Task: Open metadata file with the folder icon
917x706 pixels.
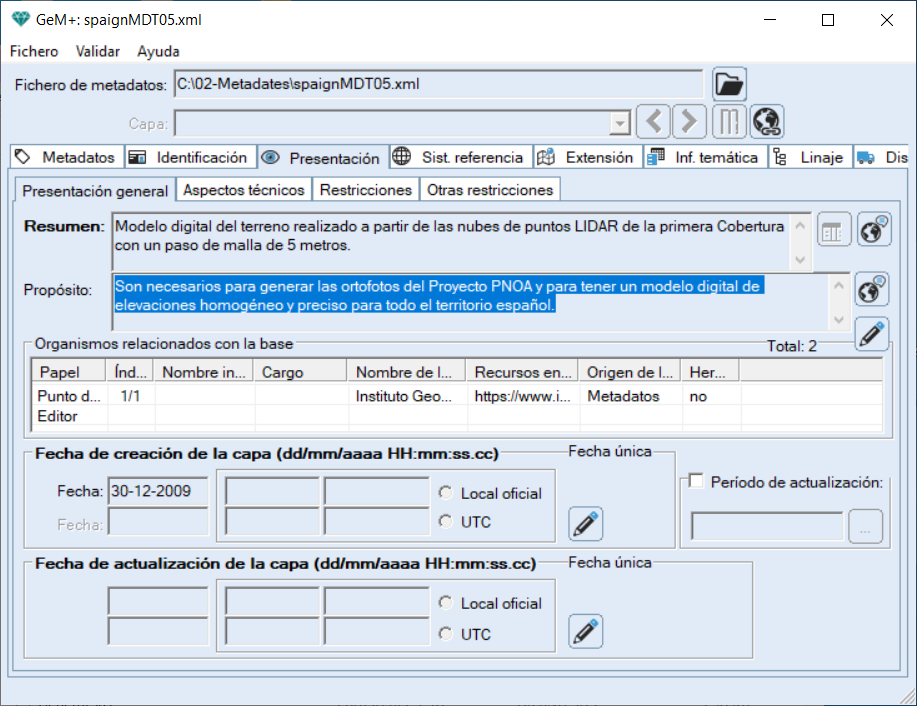Action: click(730, 84)
